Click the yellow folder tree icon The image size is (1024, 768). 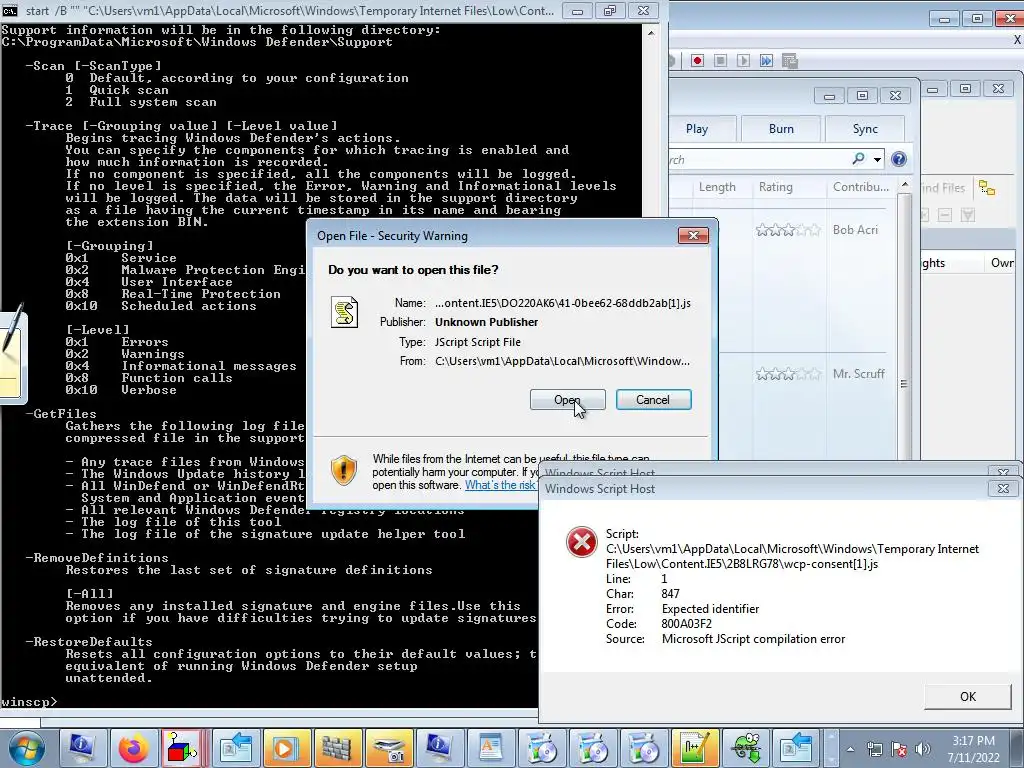[987, 188]
